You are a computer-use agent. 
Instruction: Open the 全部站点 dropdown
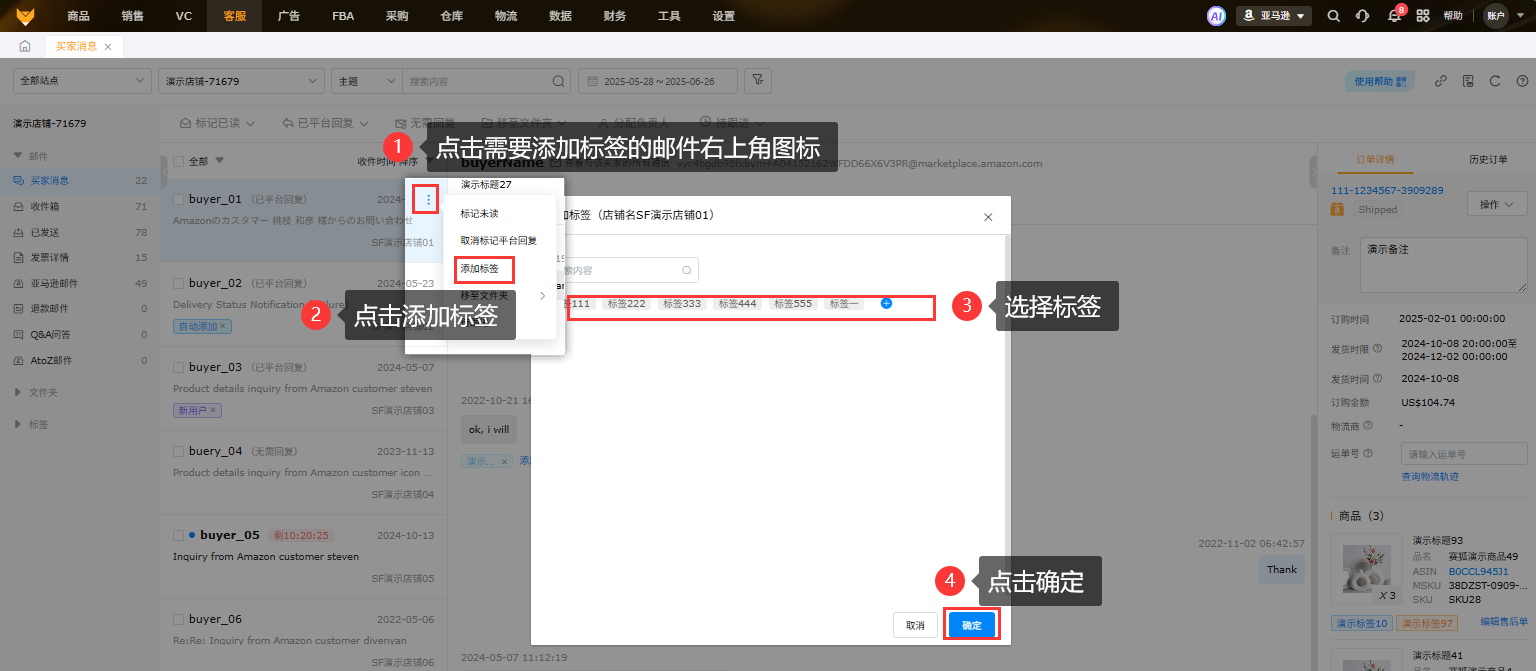pos(80,80)
